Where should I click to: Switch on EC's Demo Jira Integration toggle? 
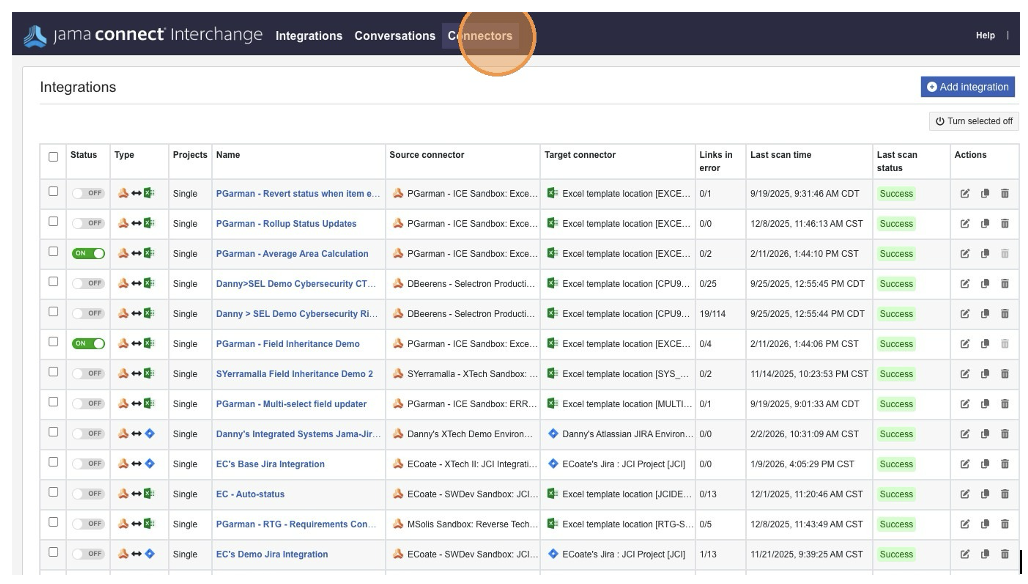(x=89, y=554)
